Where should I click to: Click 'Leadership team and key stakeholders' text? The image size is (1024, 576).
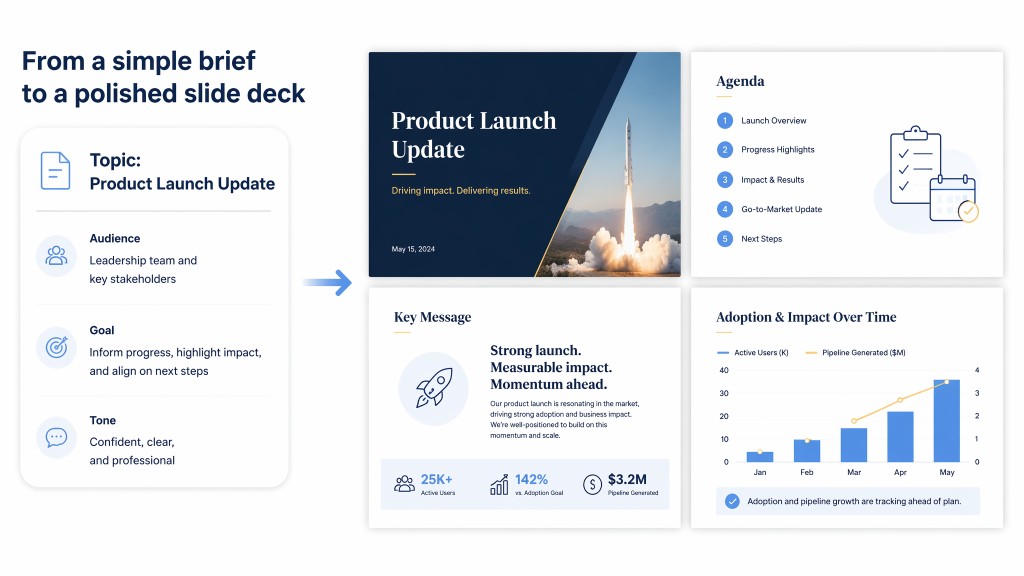point(143,270)
